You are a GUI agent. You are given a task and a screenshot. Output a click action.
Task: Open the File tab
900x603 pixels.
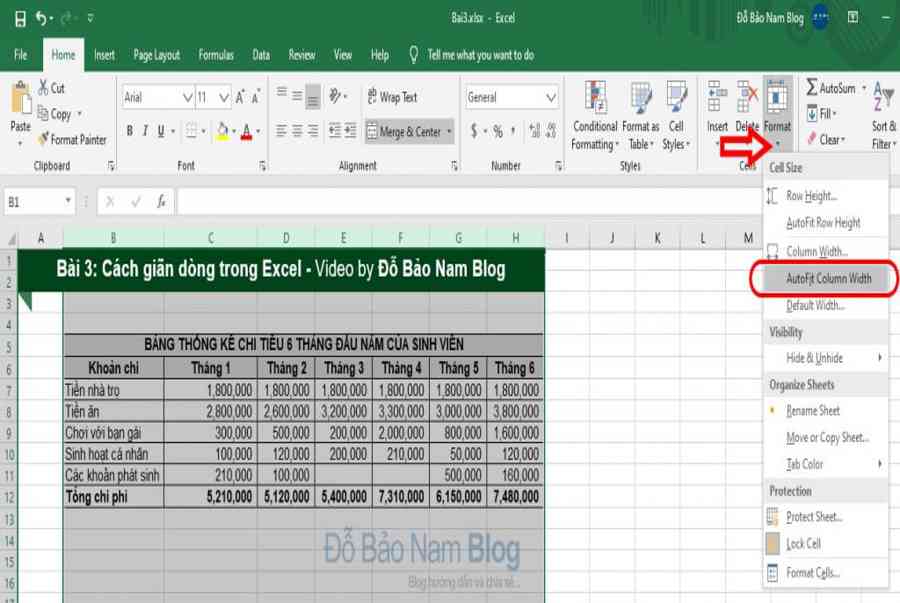coord(21,55)
